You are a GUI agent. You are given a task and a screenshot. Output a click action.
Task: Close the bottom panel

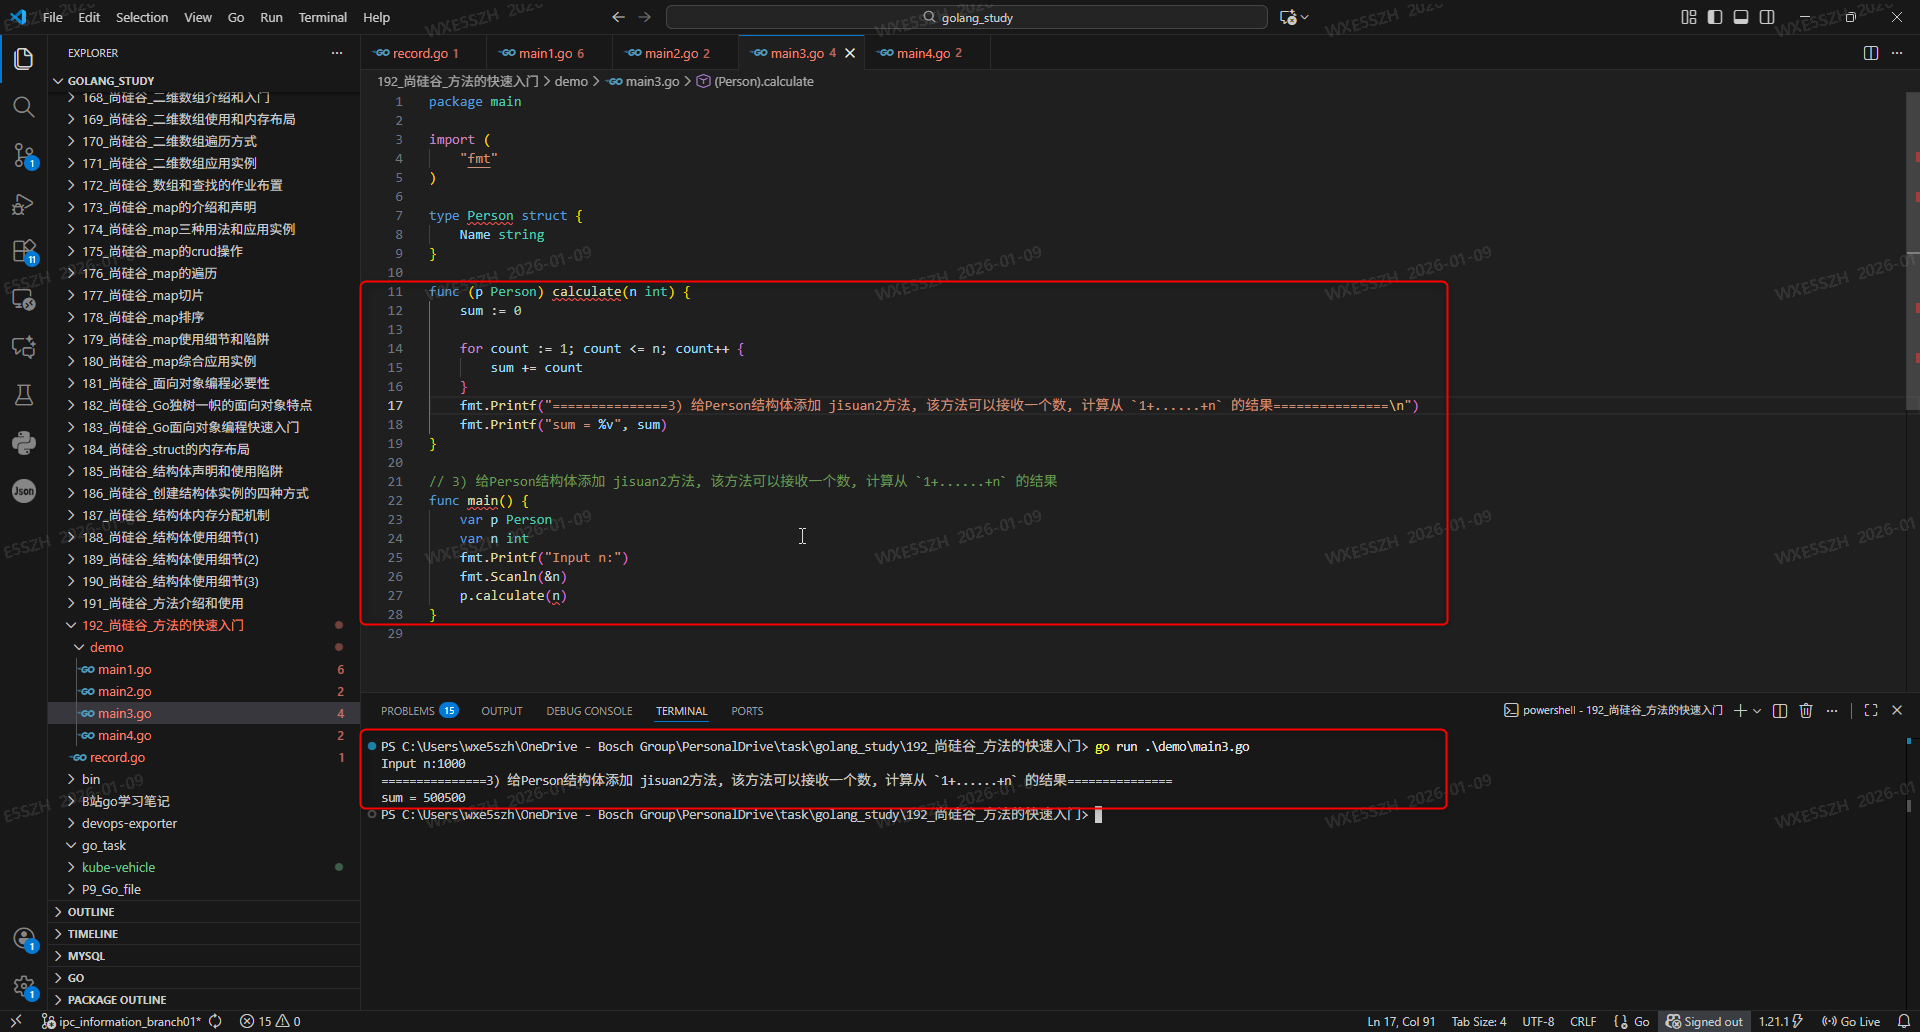[x=1897, y=711]
